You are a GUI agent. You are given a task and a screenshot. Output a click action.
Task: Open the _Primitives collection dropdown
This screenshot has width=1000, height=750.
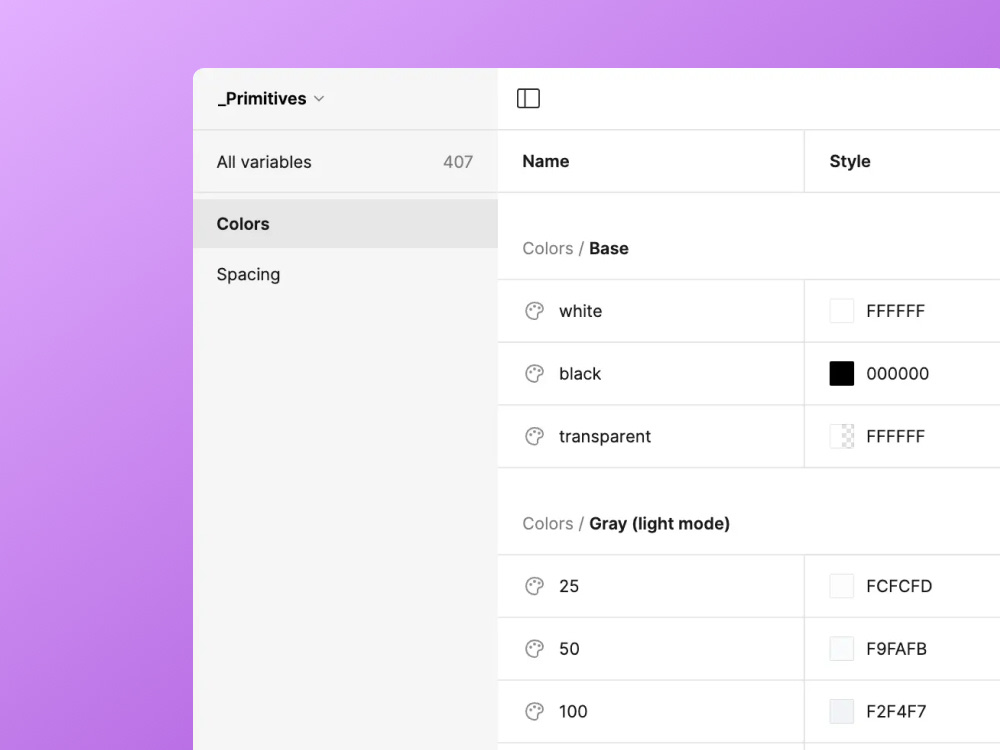click(271, 99)
